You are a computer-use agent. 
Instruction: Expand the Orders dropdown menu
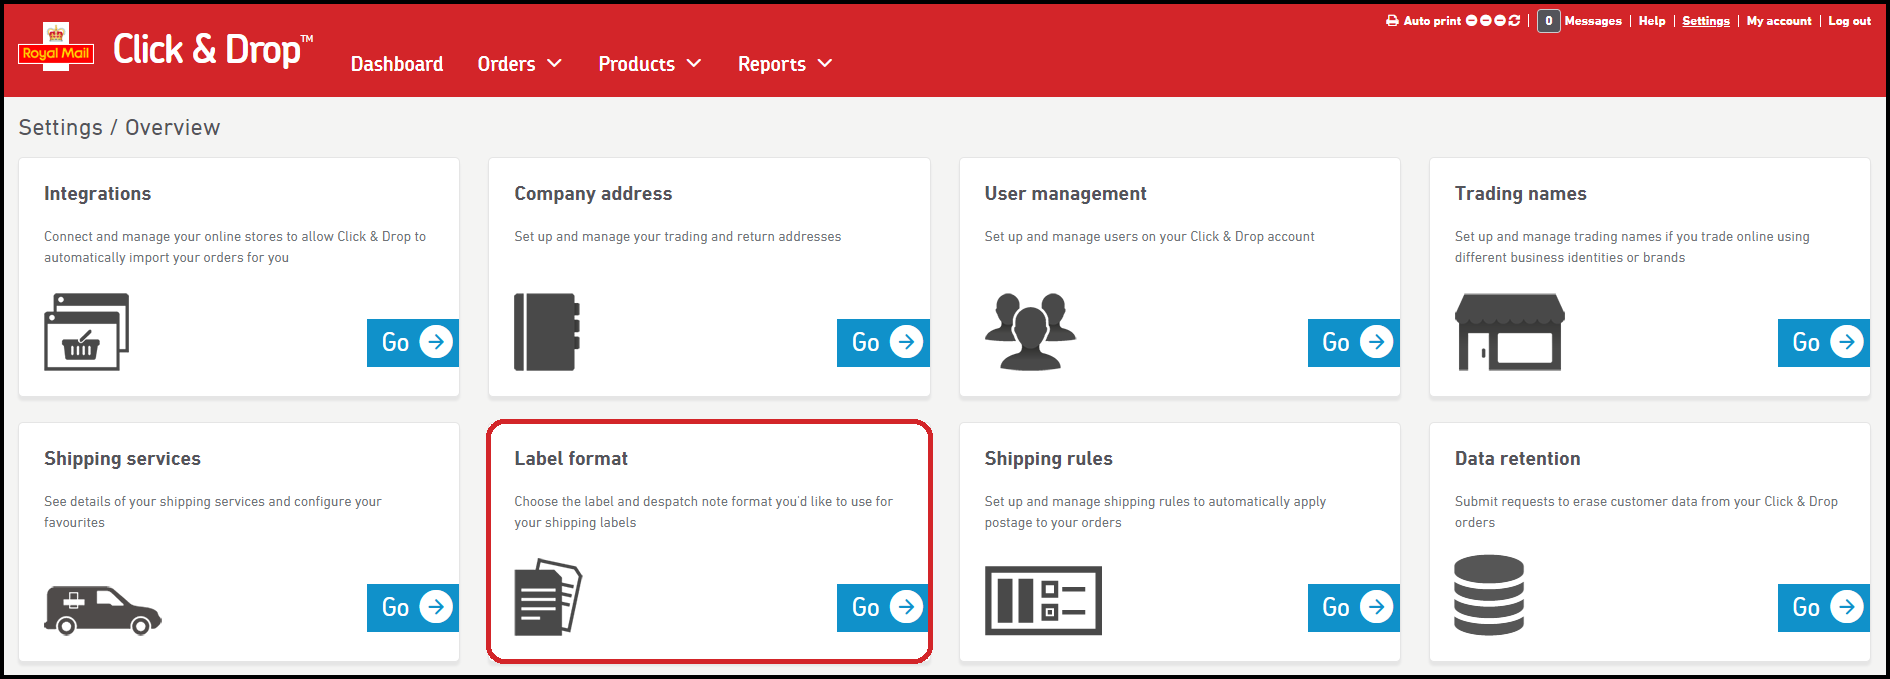point(519,64)
